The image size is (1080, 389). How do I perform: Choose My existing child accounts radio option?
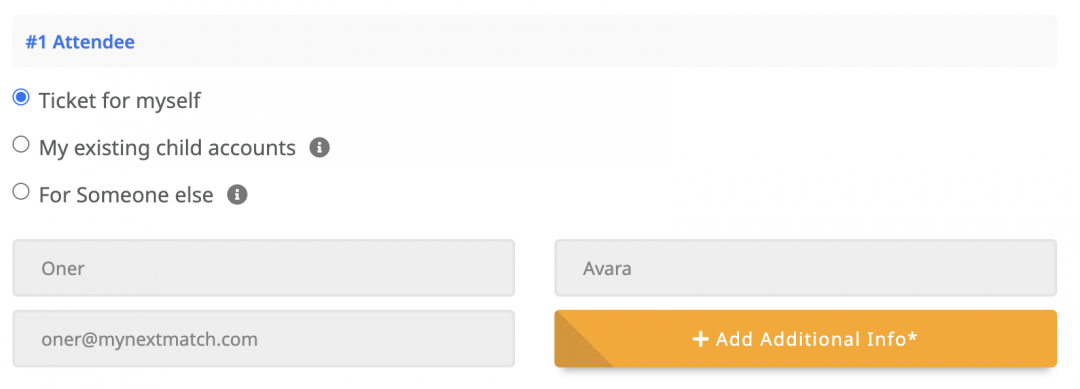click(21, 145)
